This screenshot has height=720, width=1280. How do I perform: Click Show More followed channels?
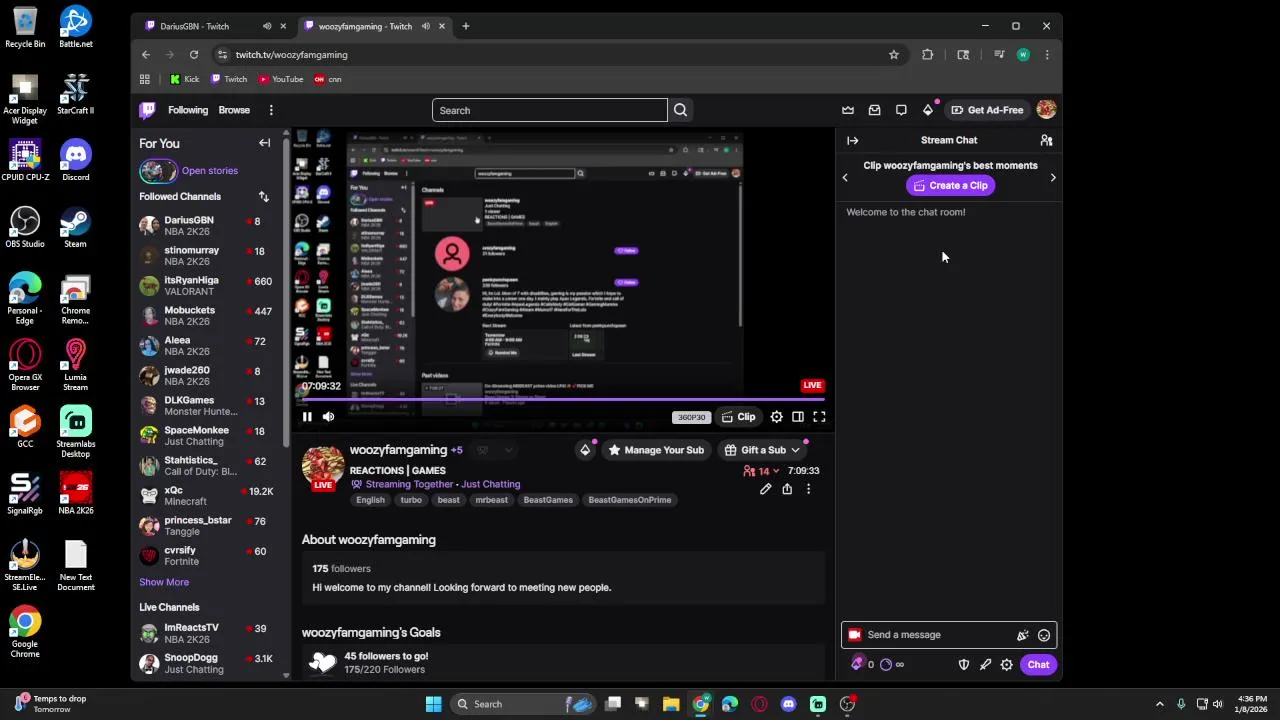[x=164, y=582]
